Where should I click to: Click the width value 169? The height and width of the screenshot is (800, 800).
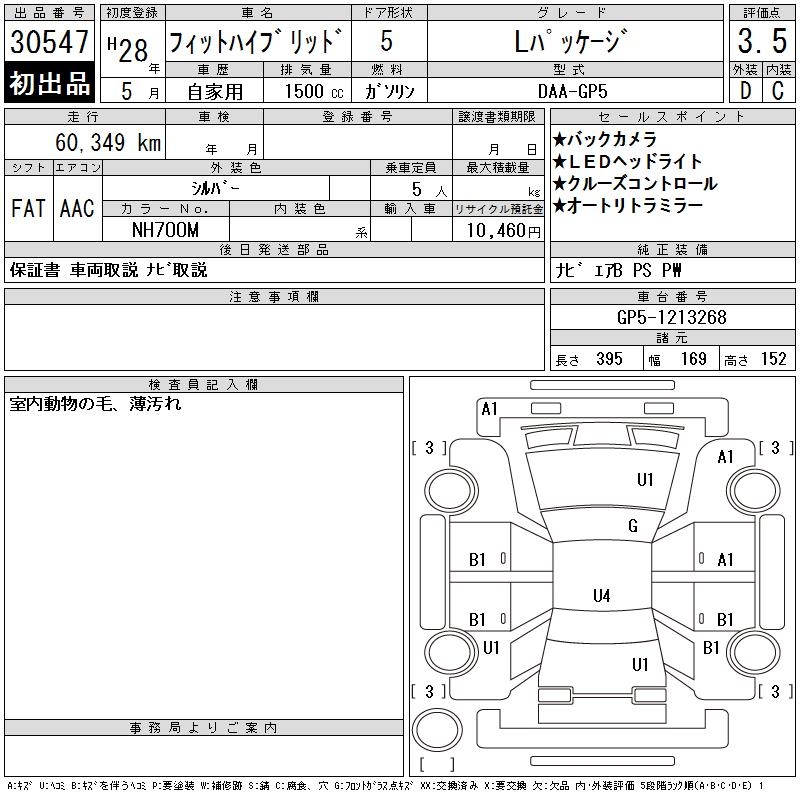click(x=693, y=359)
